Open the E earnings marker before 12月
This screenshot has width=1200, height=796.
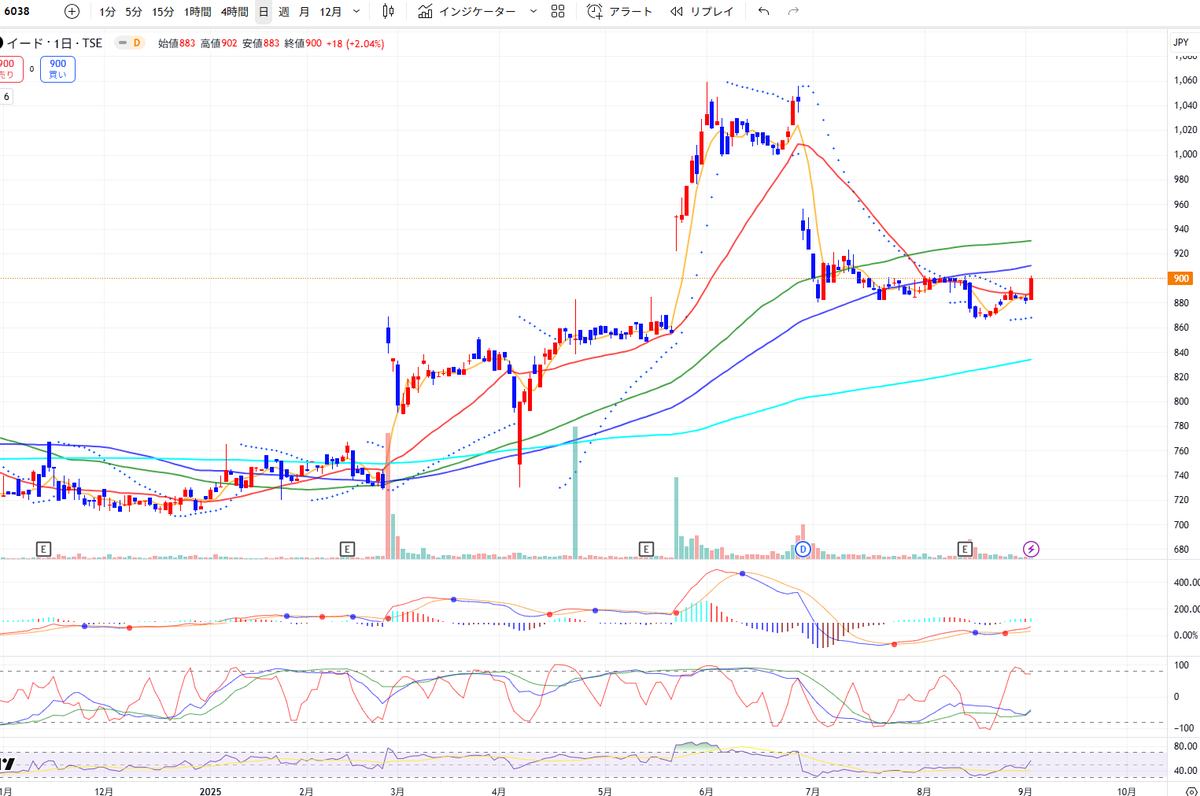click(43, 548)
